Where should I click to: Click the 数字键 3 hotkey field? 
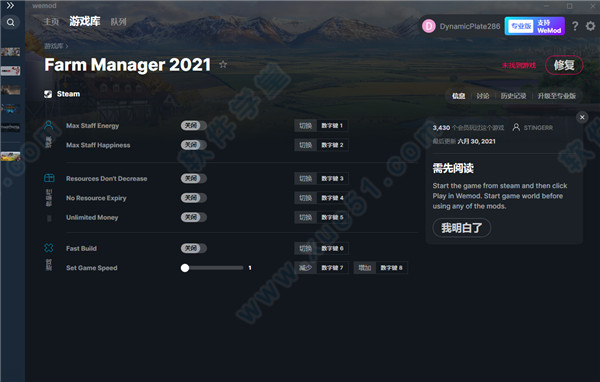[x=332, y=178]
